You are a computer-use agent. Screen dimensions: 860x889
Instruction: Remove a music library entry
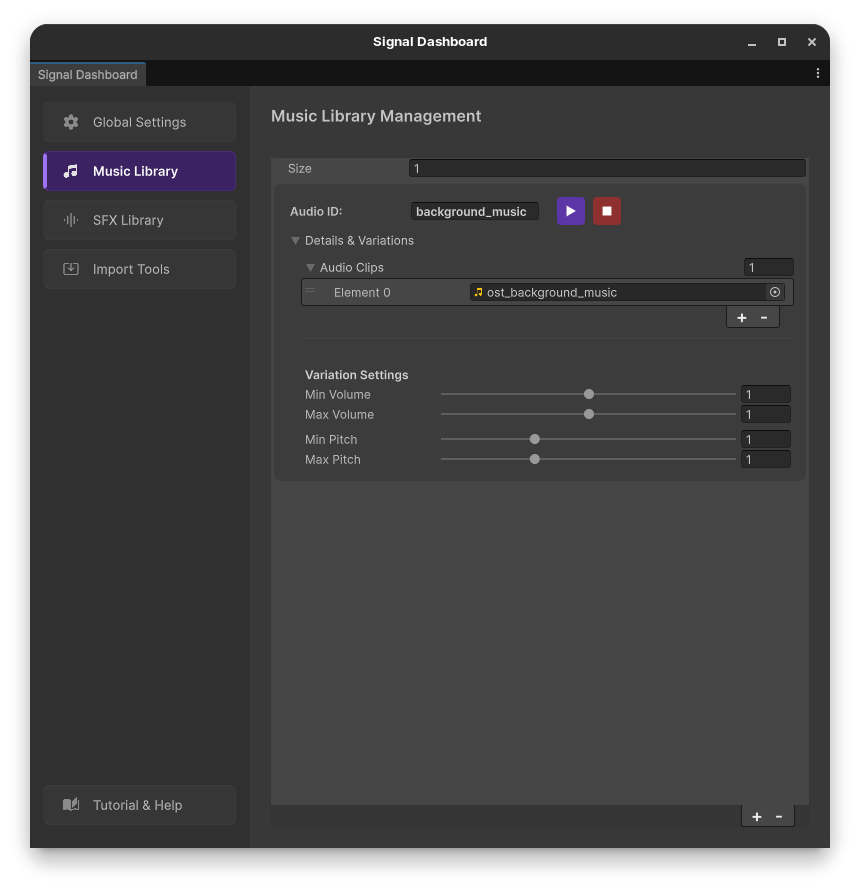point(779,816)
